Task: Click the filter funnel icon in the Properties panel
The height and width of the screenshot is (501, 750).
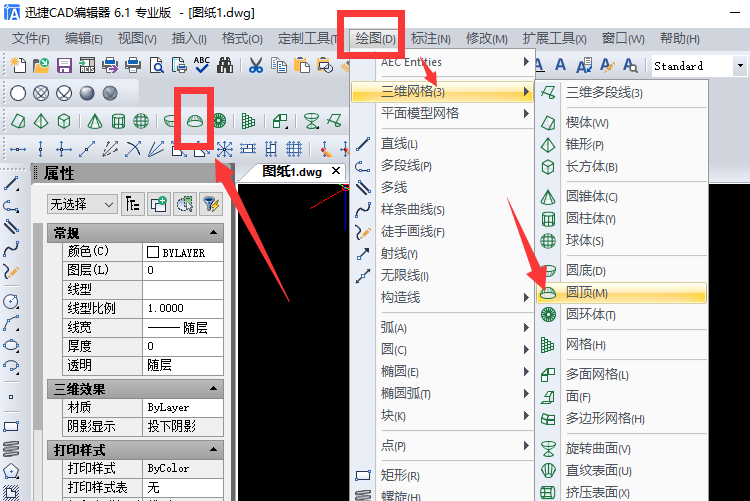Action: click(211, 204)
